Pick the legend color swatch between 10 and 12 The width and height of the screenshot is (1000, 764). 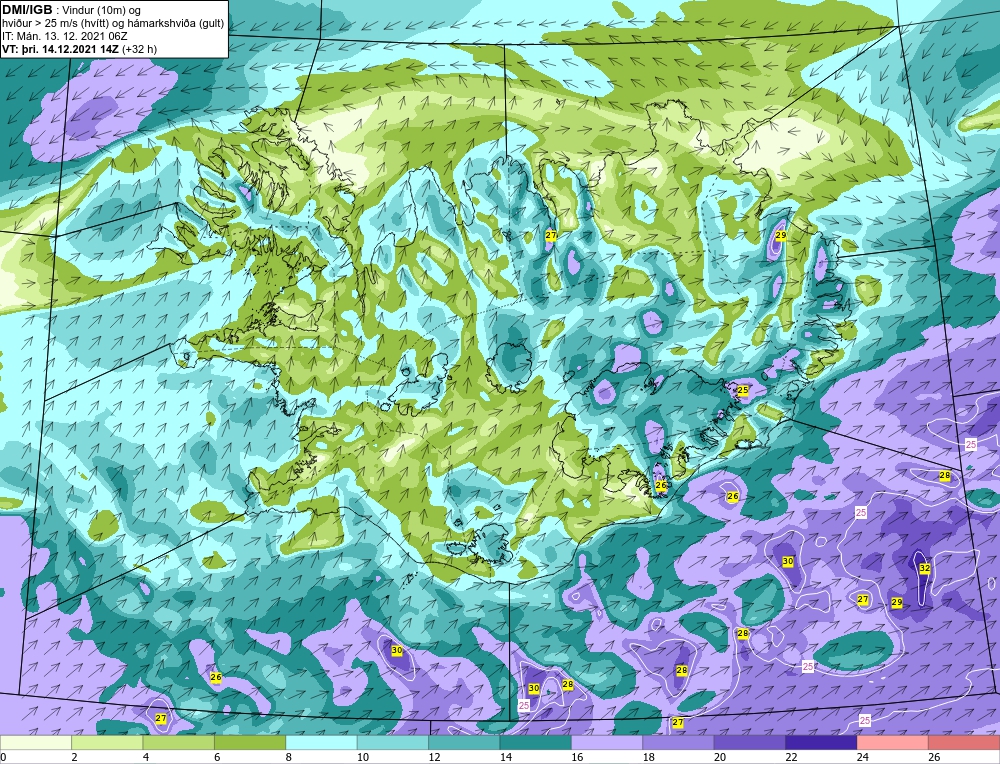pyautogui.click(x=393, y=743)
